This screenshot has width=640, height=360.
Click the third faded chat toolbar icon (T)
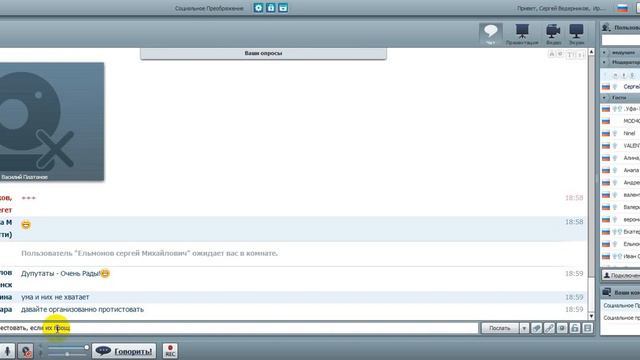click(x=570, y=54)
